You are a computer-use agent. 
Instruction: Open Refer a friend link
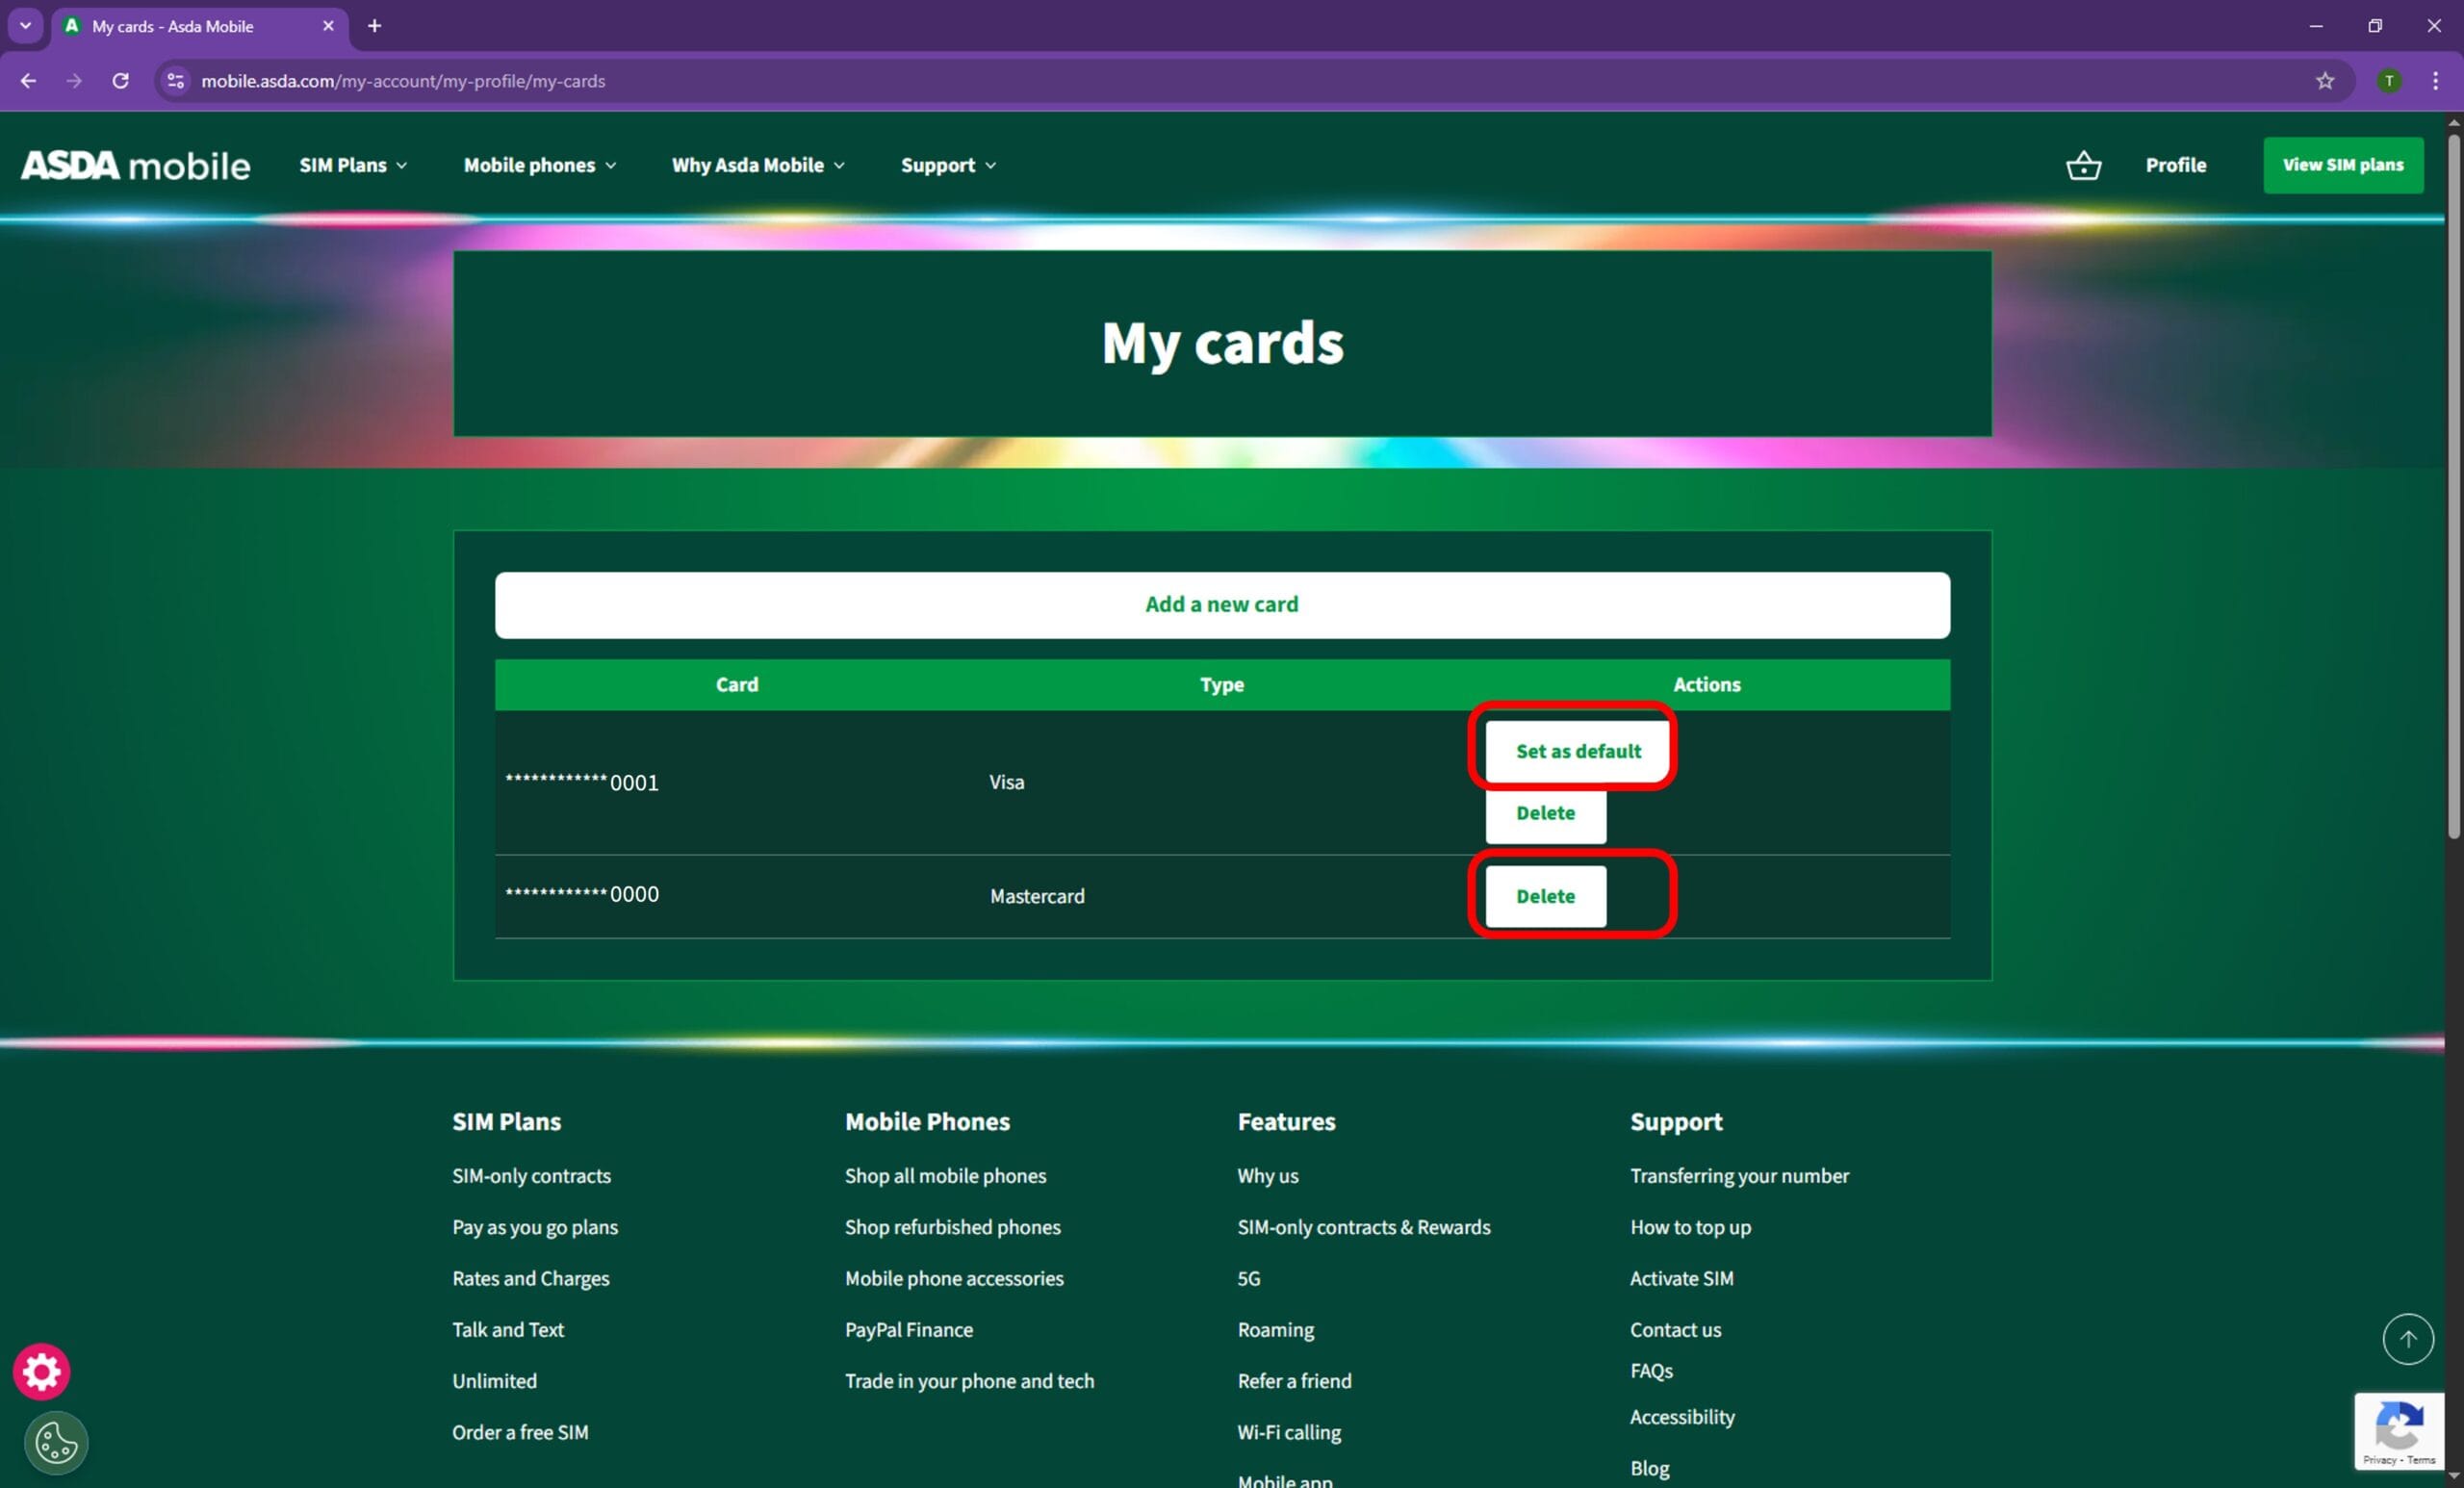click(1294, 1380)
